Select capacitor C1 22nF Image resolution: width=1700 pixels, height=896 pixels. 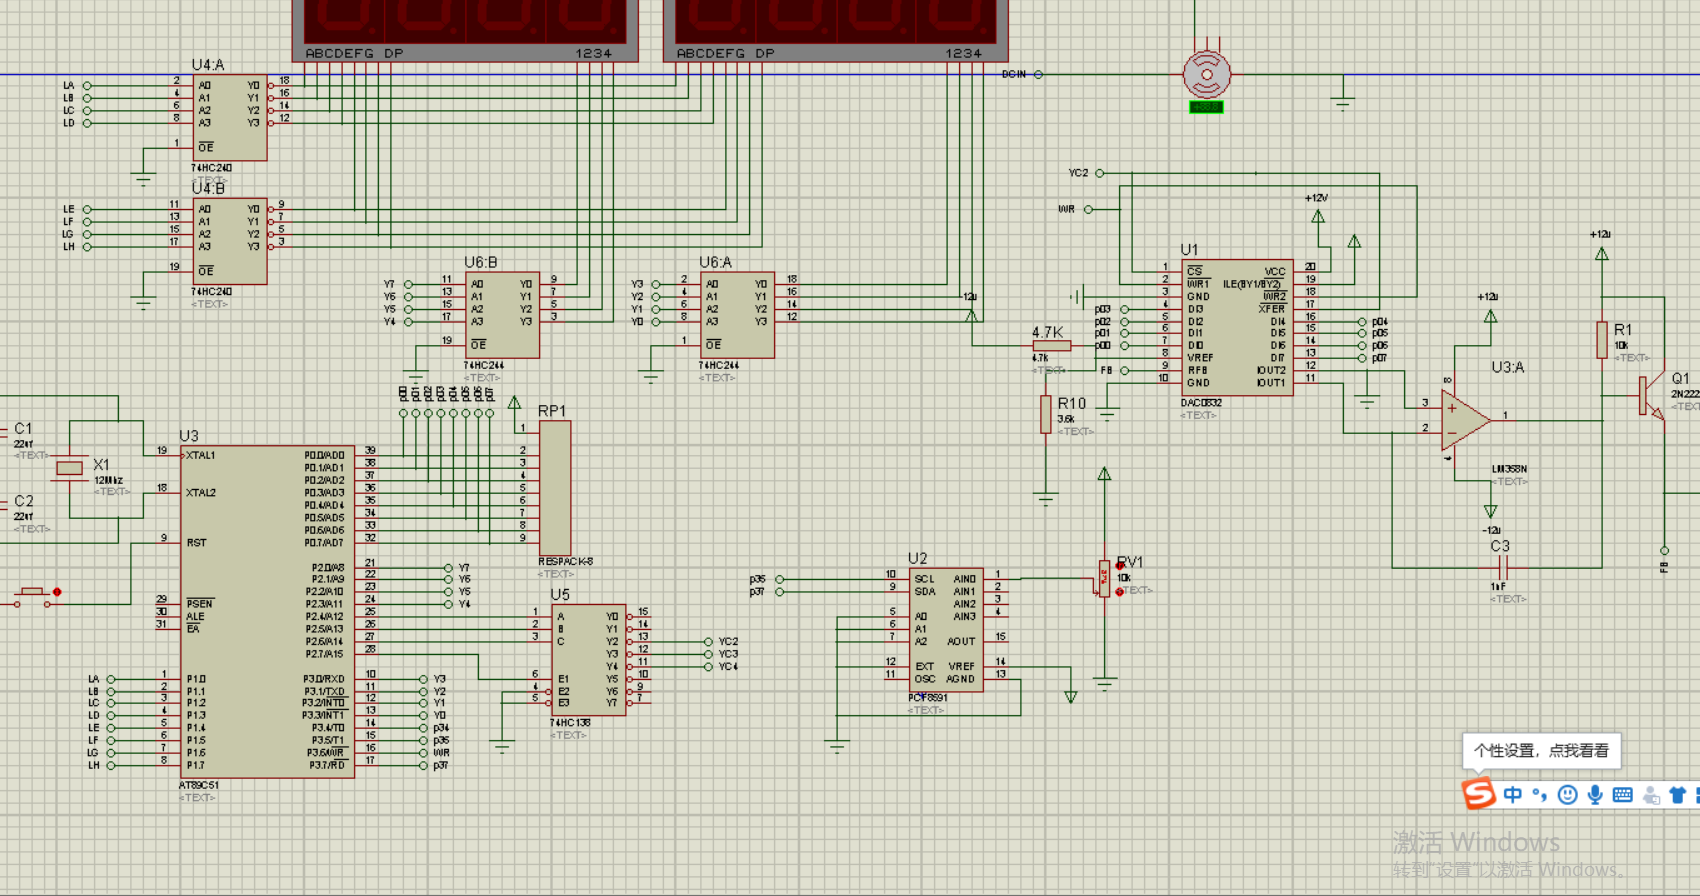(5, 432)
